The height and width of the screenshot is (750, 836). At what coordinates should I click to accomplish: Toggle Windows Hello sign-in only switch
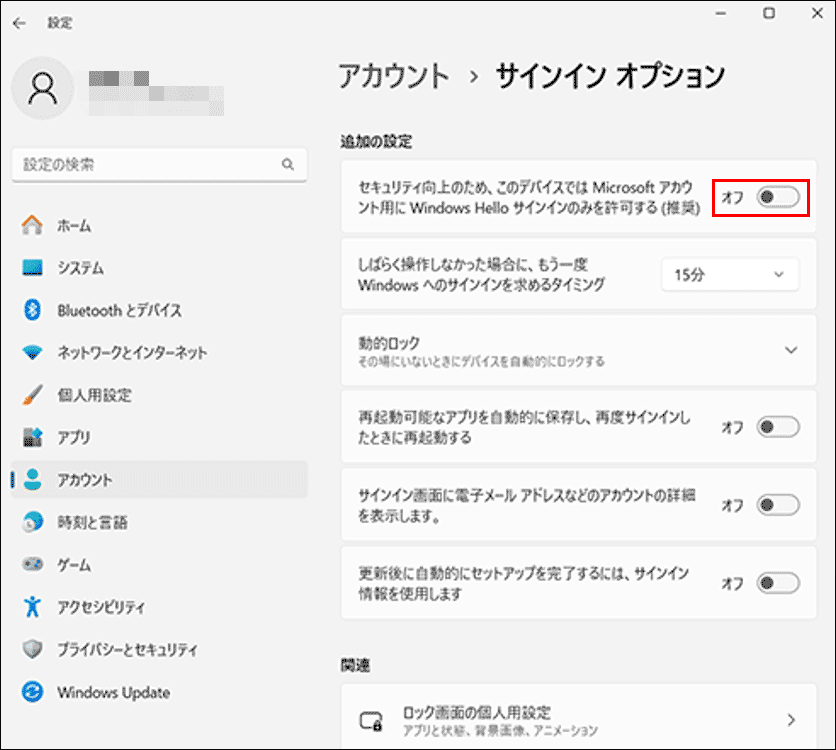(778, 197)
